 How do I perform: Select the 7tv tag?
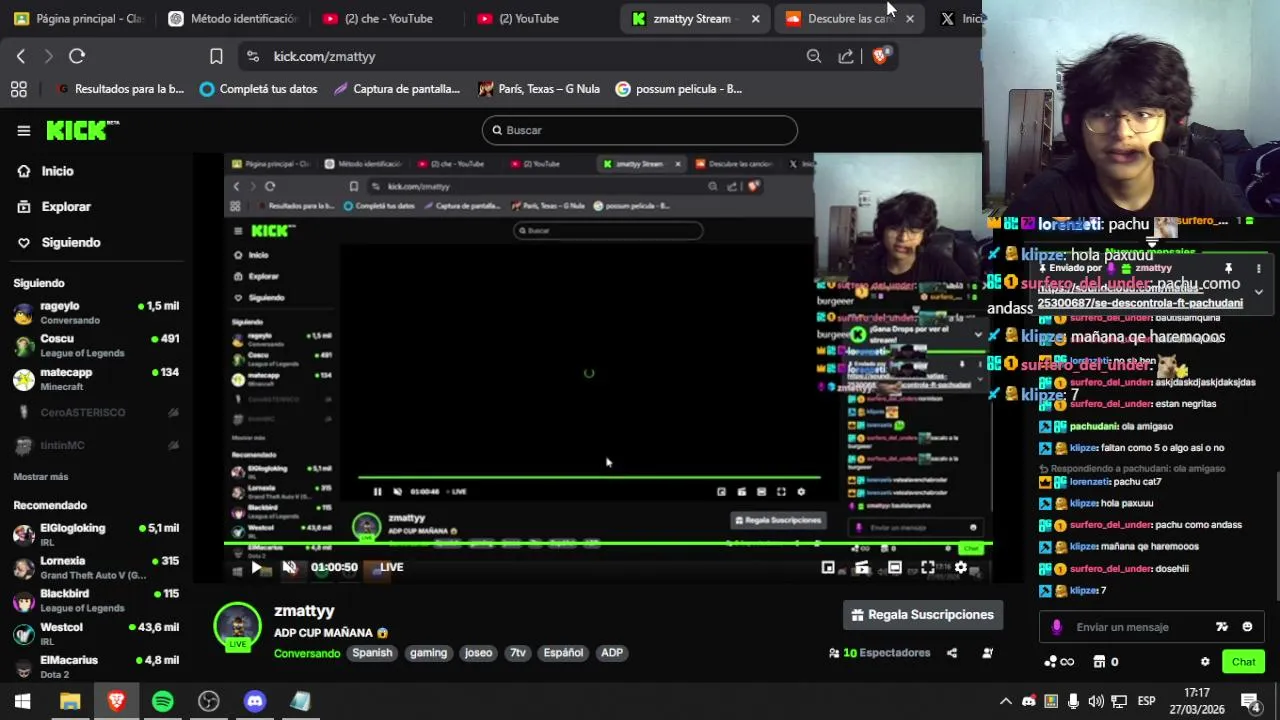pos(518,653)
